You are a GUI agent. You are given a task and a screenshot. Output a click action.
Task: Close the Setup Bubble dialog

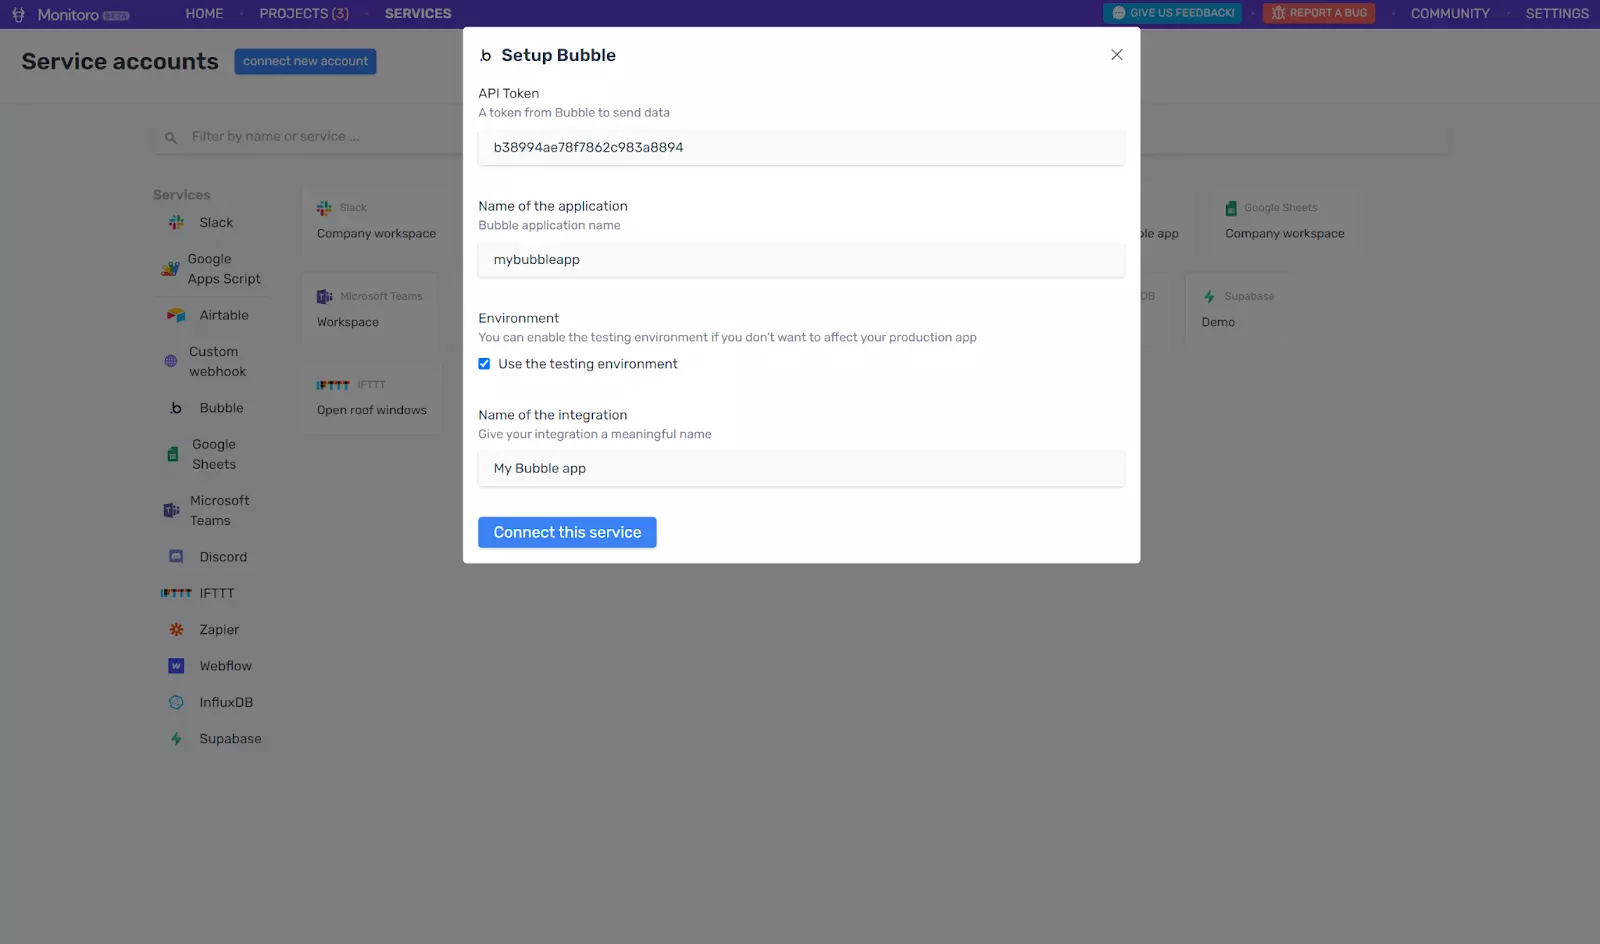click(x=1117, y=55)
